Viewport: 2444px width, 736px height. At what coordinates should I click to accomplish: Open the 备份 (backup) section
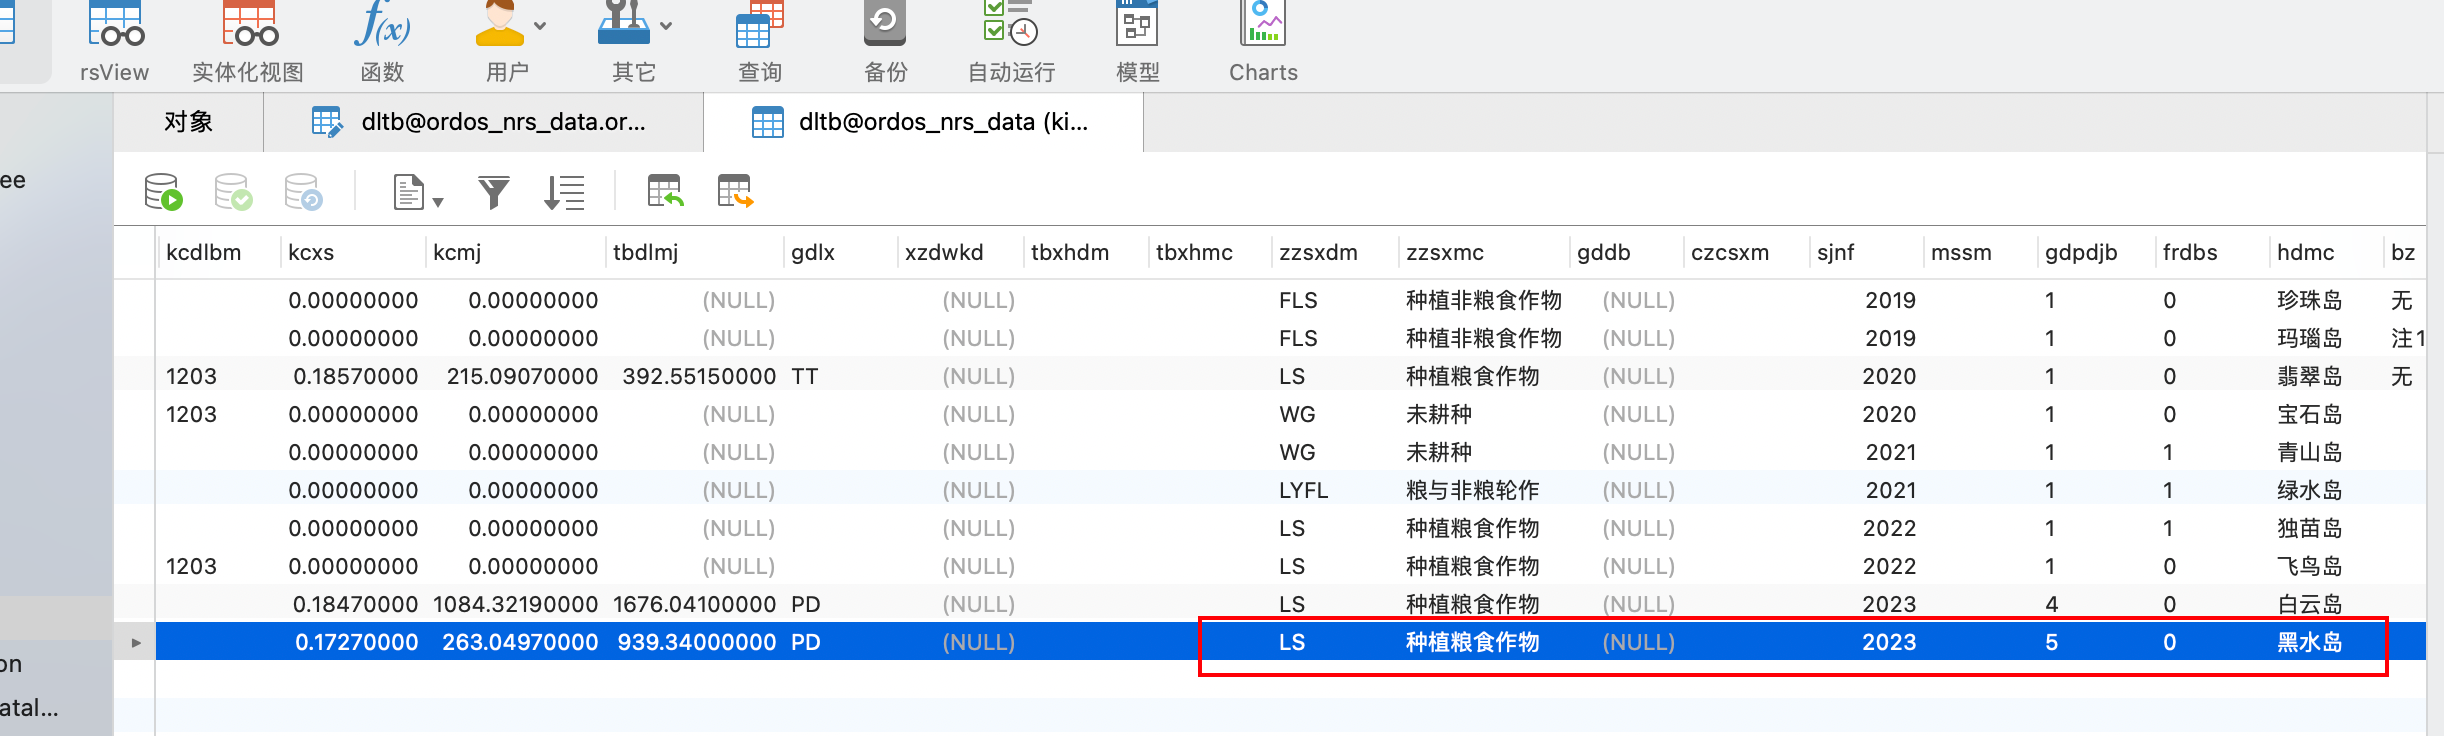pyautogui.click(x=885, y=42)
